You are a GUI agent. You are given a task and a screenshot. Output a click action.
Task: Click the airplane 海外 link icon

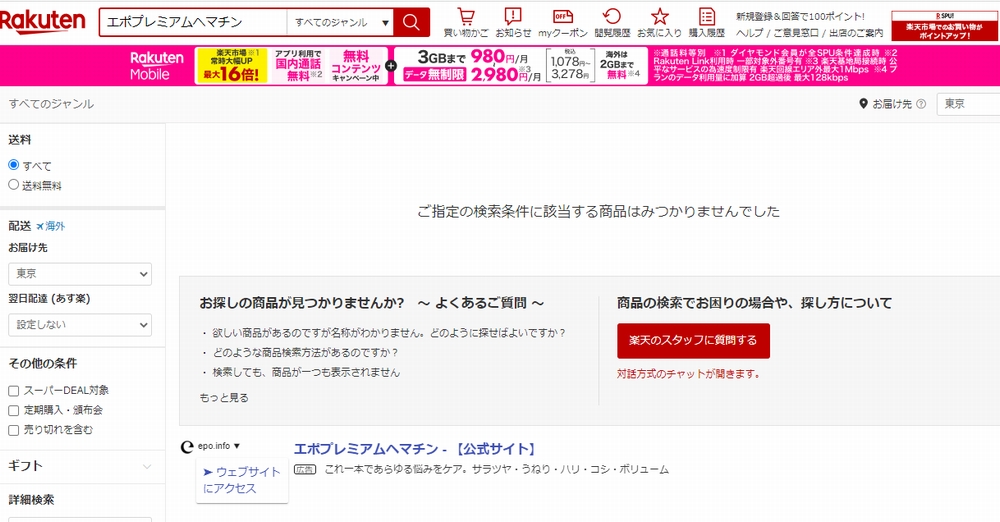pos(40,227)
